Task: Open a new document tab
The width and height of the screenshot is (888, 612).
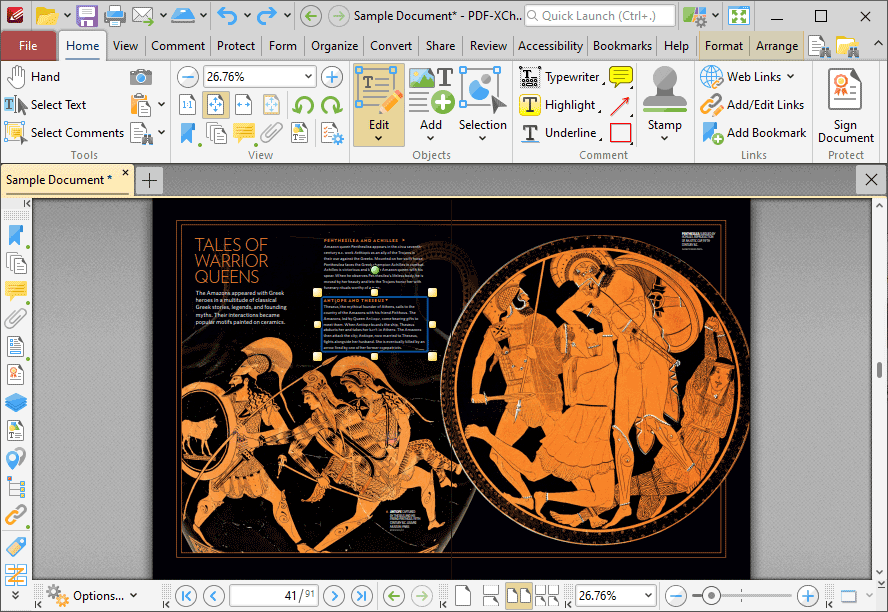Action: [150, 181]
